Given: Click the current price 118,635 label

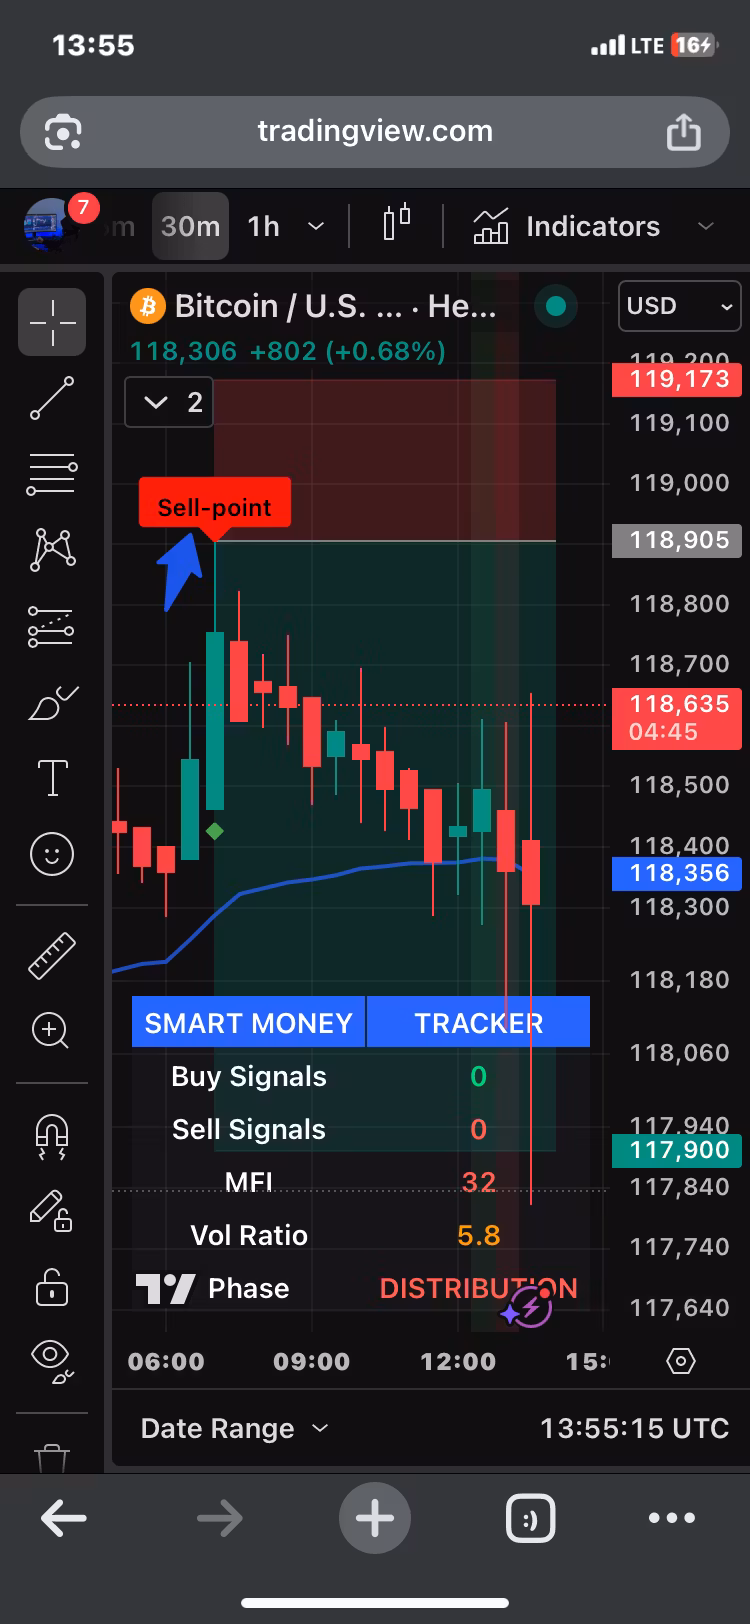Looking at the screenshot, I should click(x=676, y=717).
